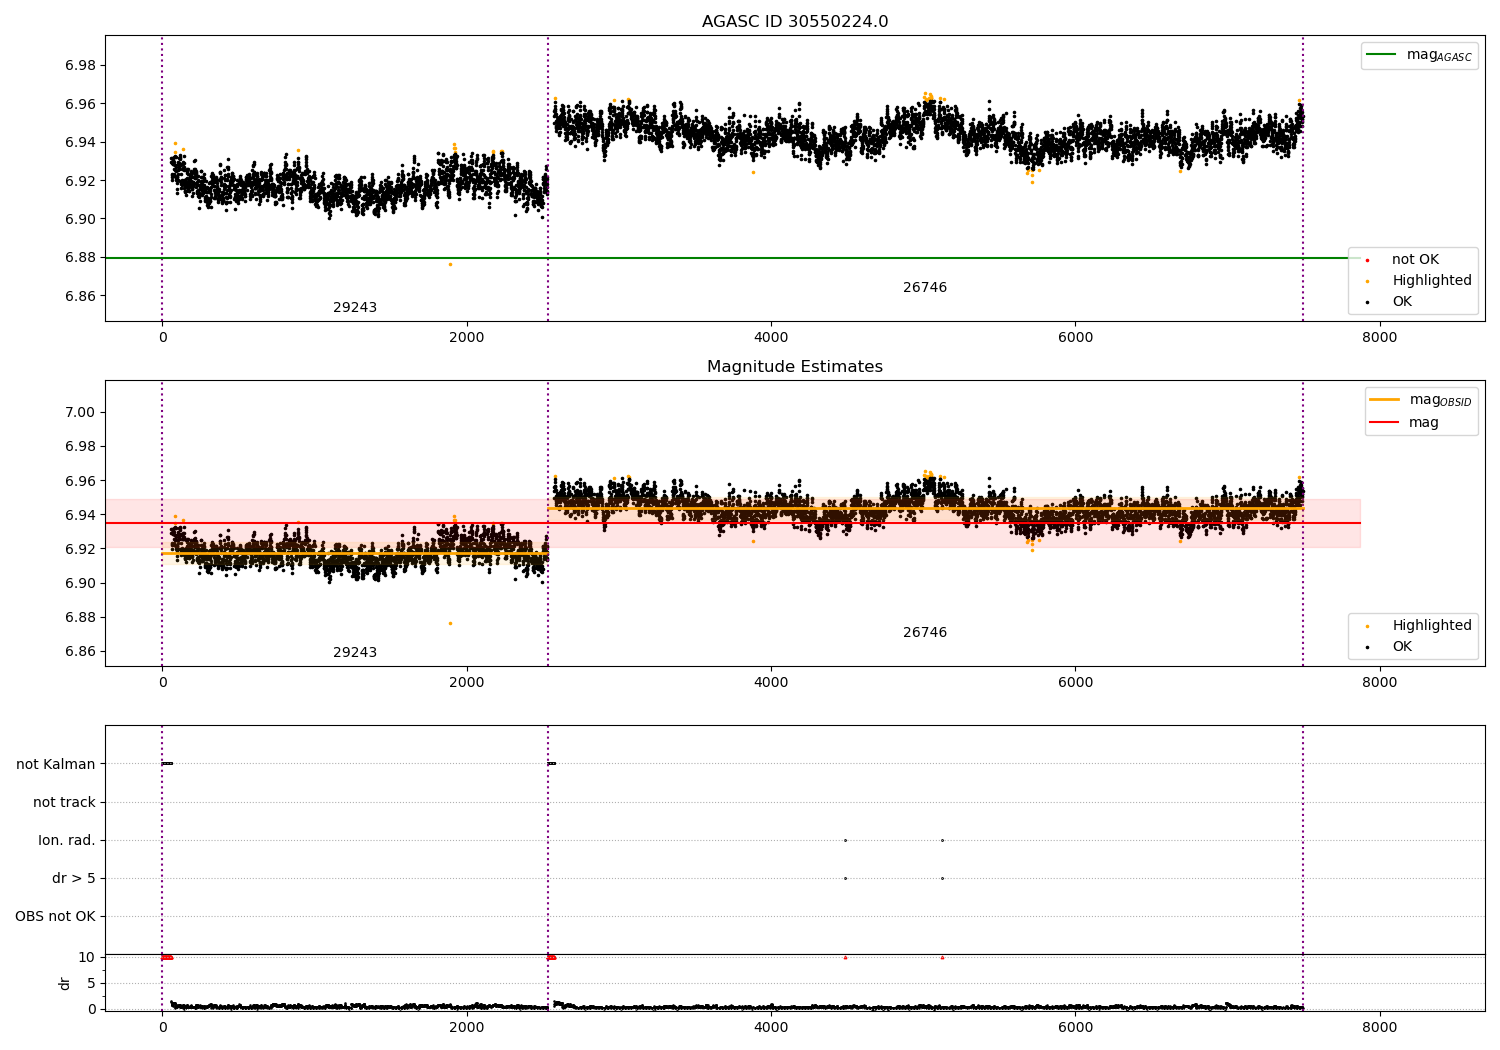Click the '6.86' y tick in the top plot

point(80,296)
